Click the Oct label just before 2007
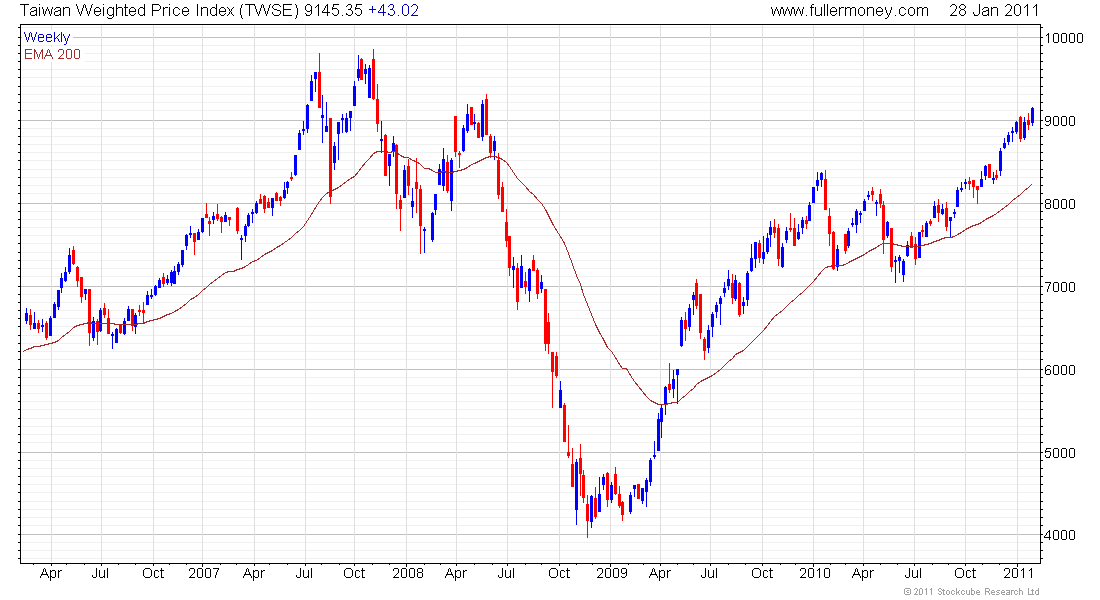 153,573
